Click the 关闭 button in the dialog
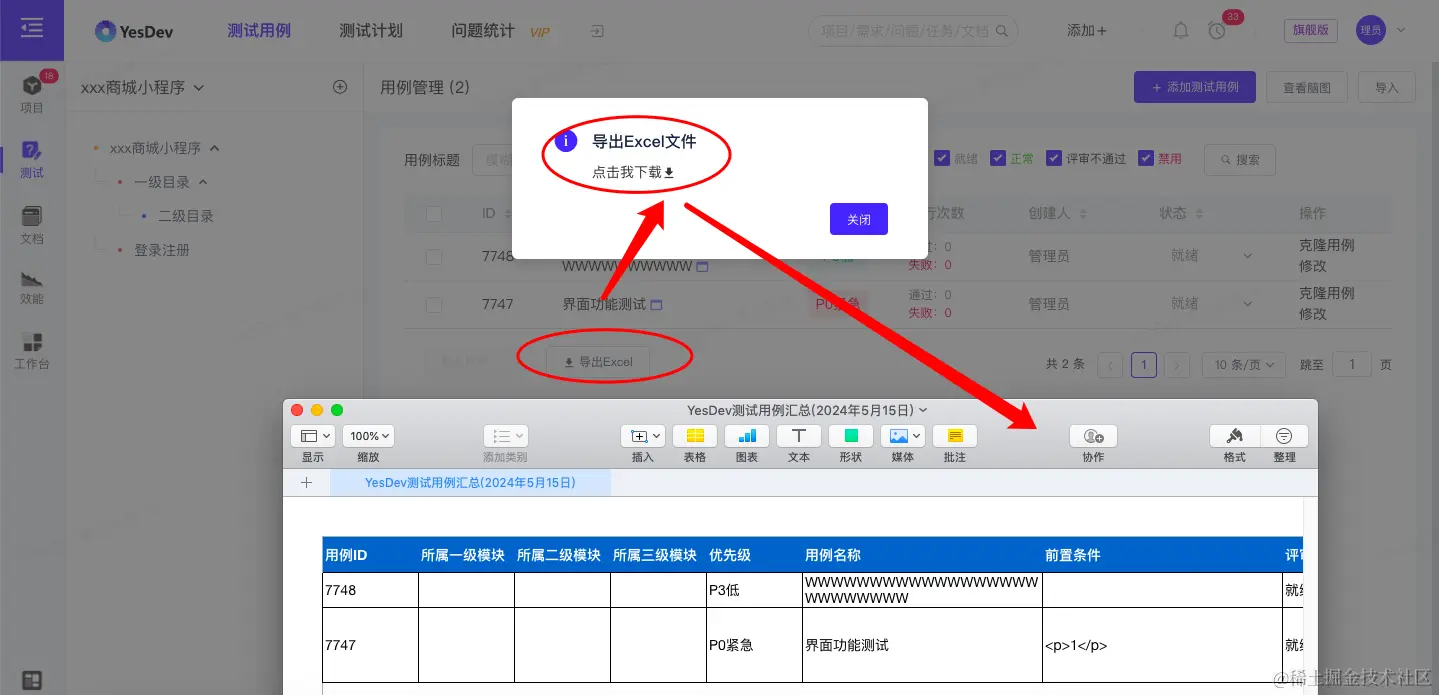The image size is (1439, 695). [x=859, y=219]
